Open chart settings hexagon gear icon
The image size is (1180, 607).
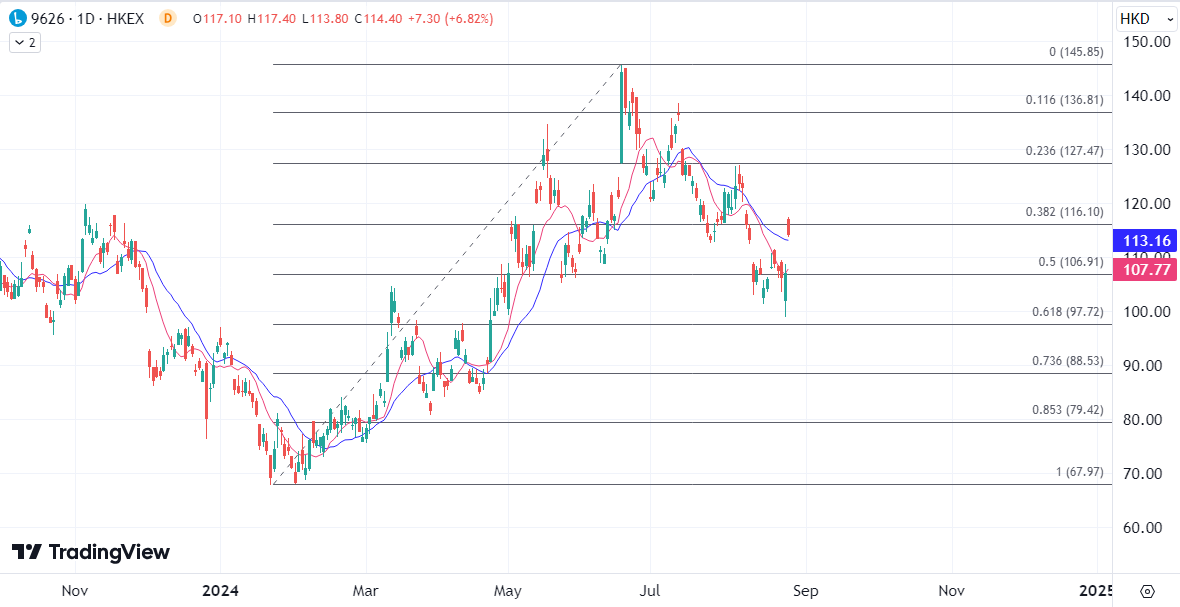(x=1147, y=591)
